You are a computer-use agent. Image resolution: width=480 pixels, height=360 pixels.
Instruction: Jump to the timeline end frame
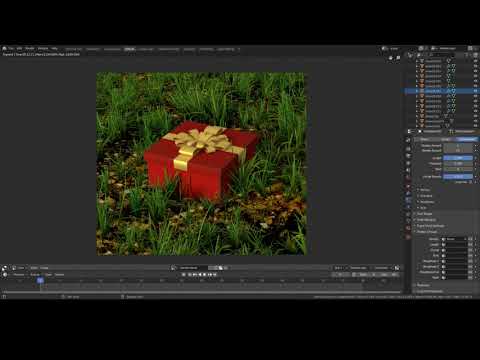click(x=215, y=274)
